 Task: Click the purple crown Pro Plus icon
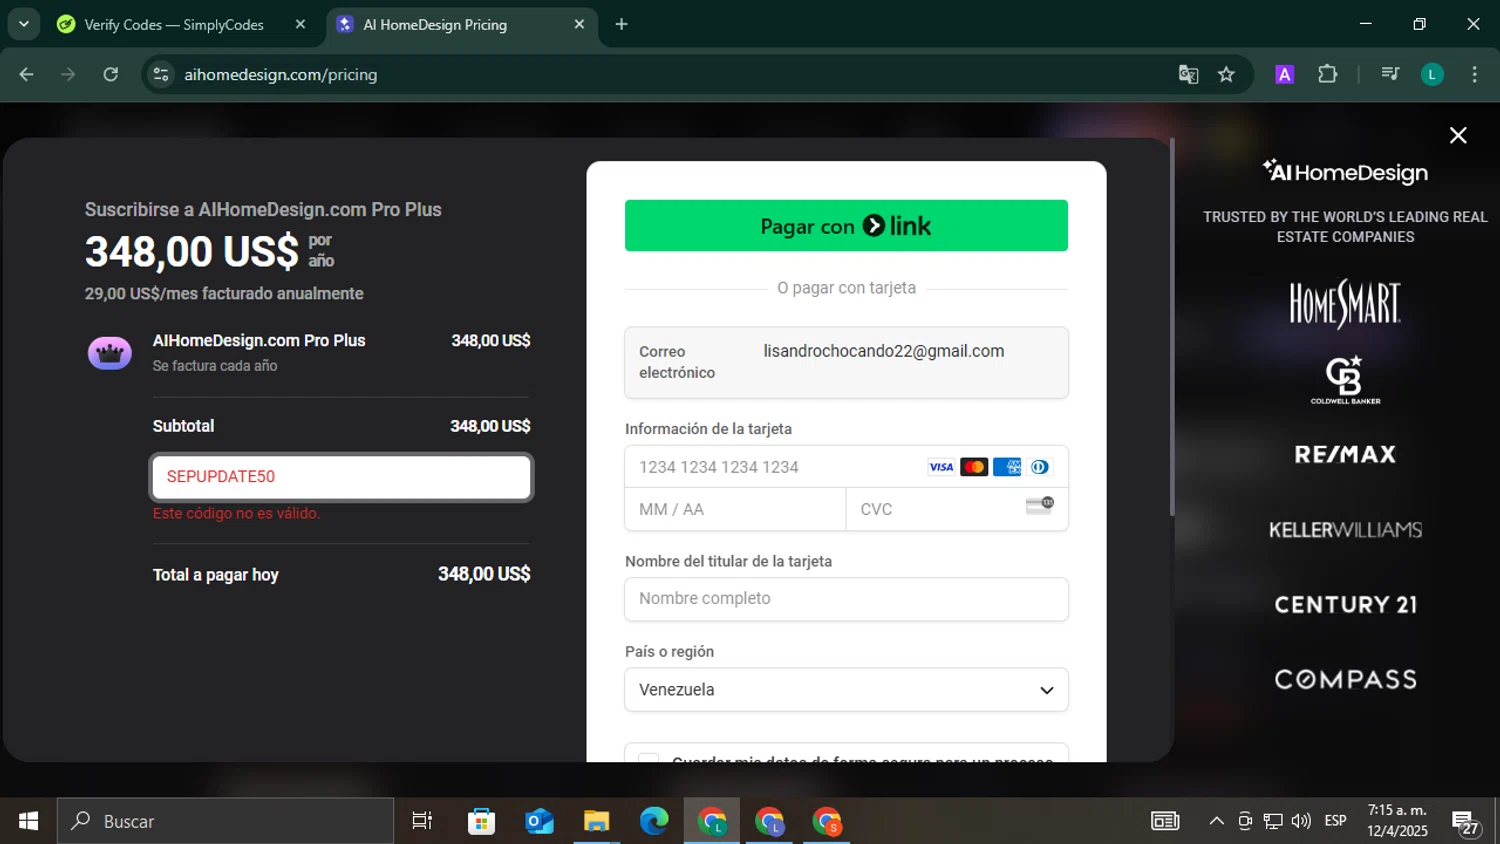(x=110, y=353)
